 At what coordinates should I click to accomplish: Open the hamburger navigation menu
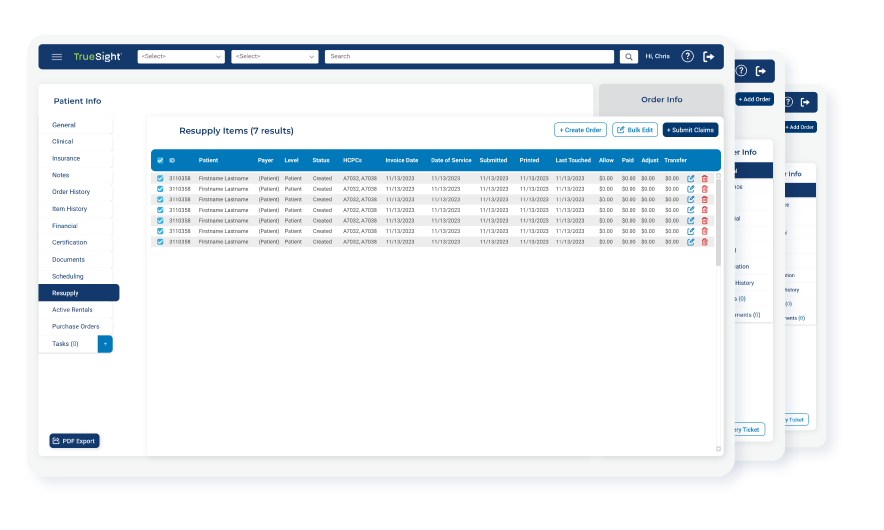(56, 56)
